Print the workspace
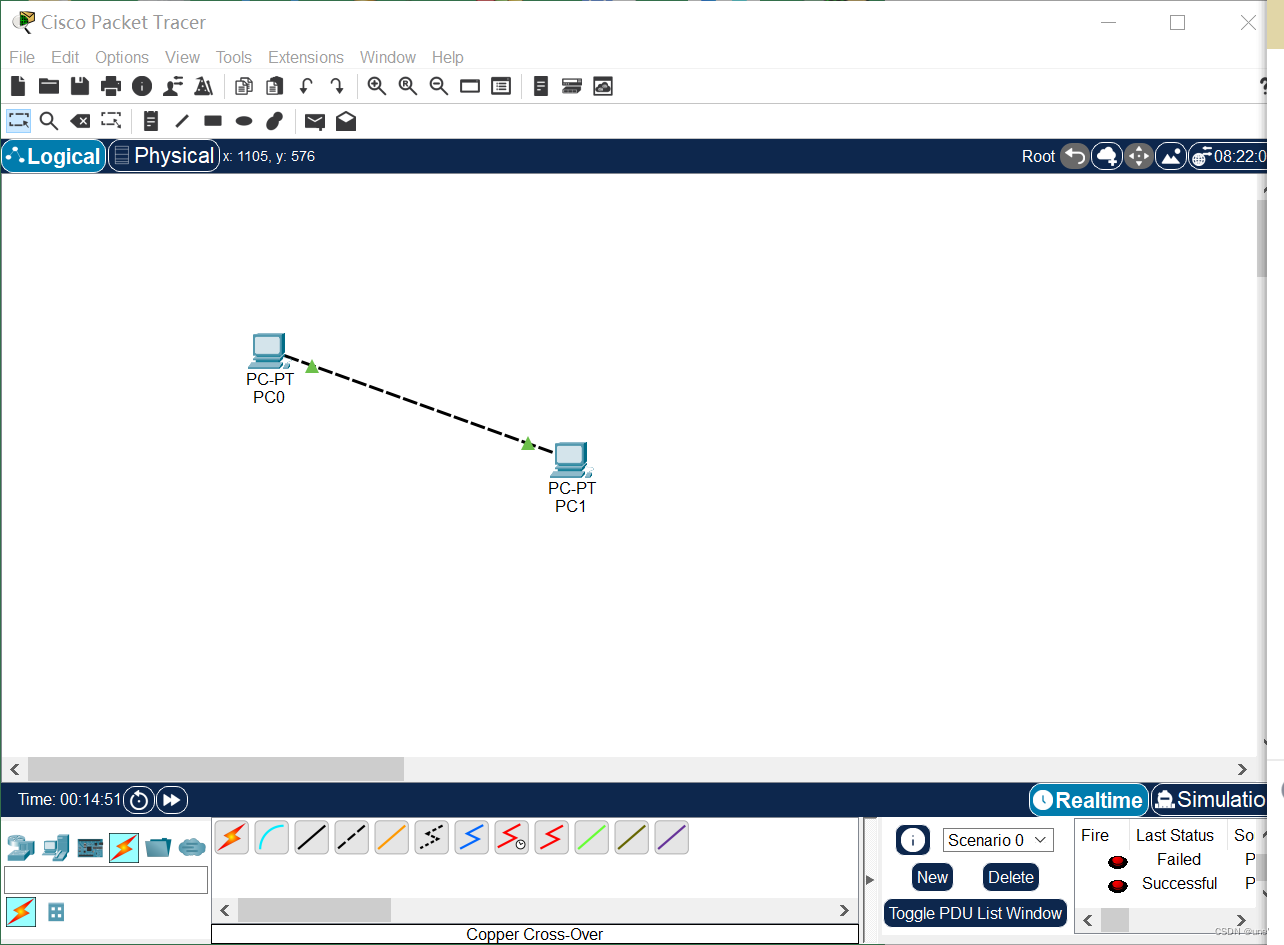Screen dimensions: 1284x945 tap(111, 86)
